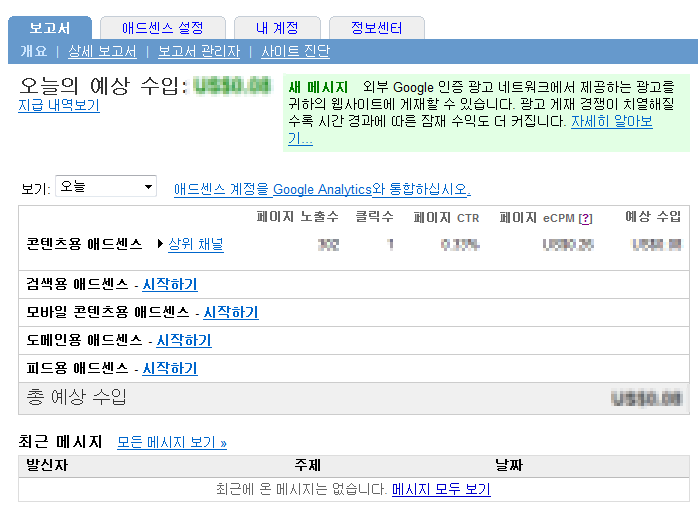698x505 pixels.
Task: Click 시작하기 for 도메인용 애드센스
Action: (184, 340)
